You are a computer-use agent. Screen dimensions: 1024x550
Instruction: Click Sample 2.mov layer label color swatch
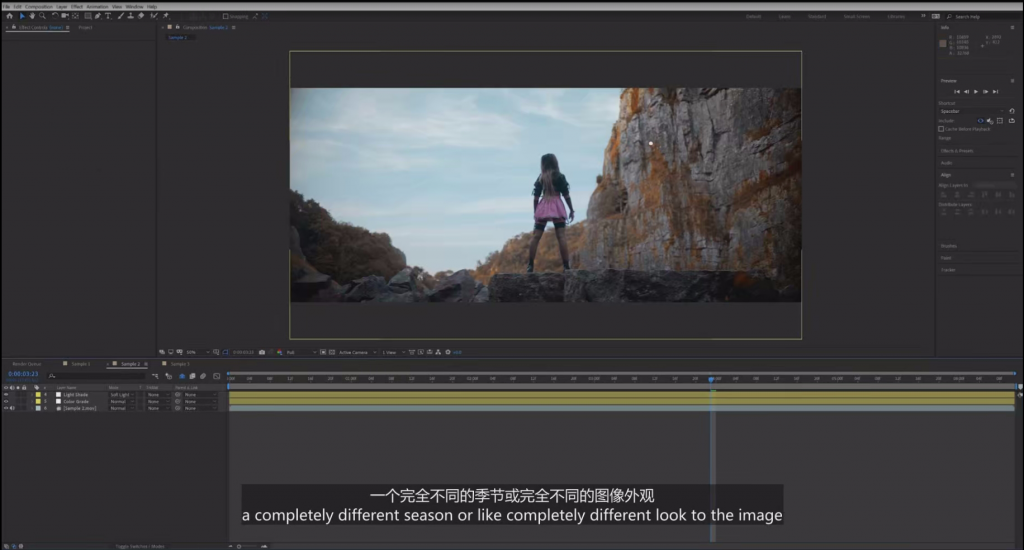(x=38, y=408)
